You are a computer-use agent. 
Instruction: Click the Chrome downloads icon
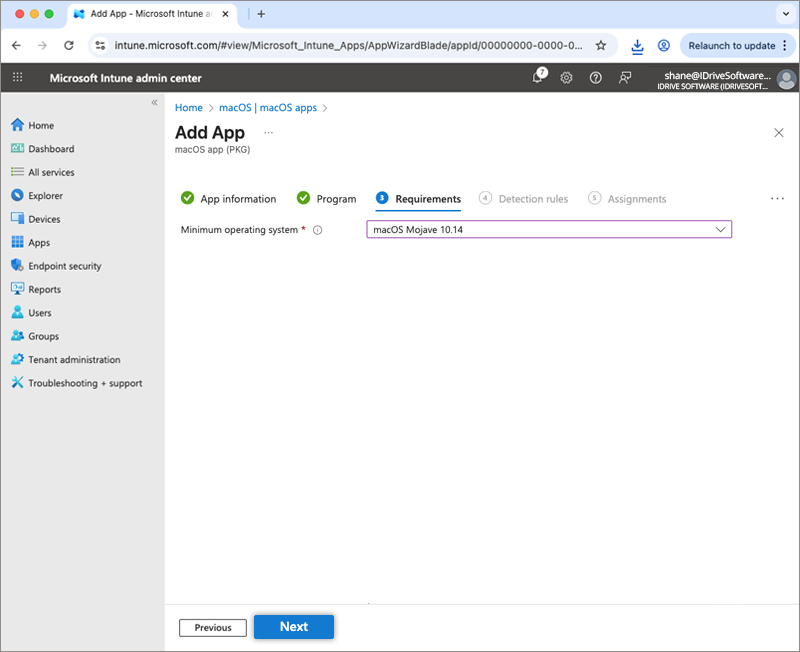click(x=637, y=45)
